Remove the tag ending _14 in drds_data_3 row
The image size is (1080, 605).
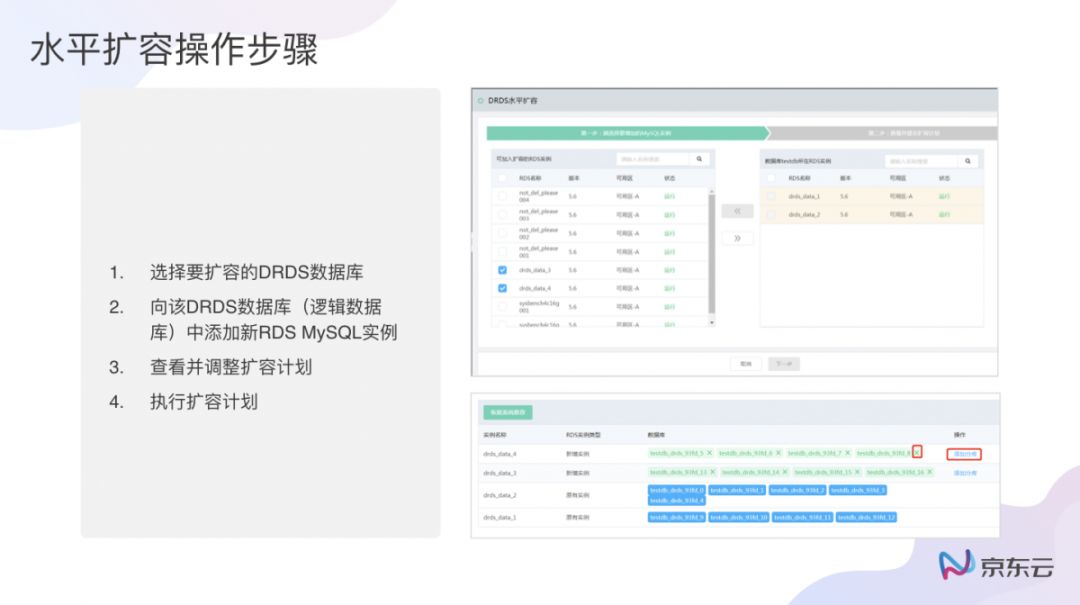click(x=785, y=472)
